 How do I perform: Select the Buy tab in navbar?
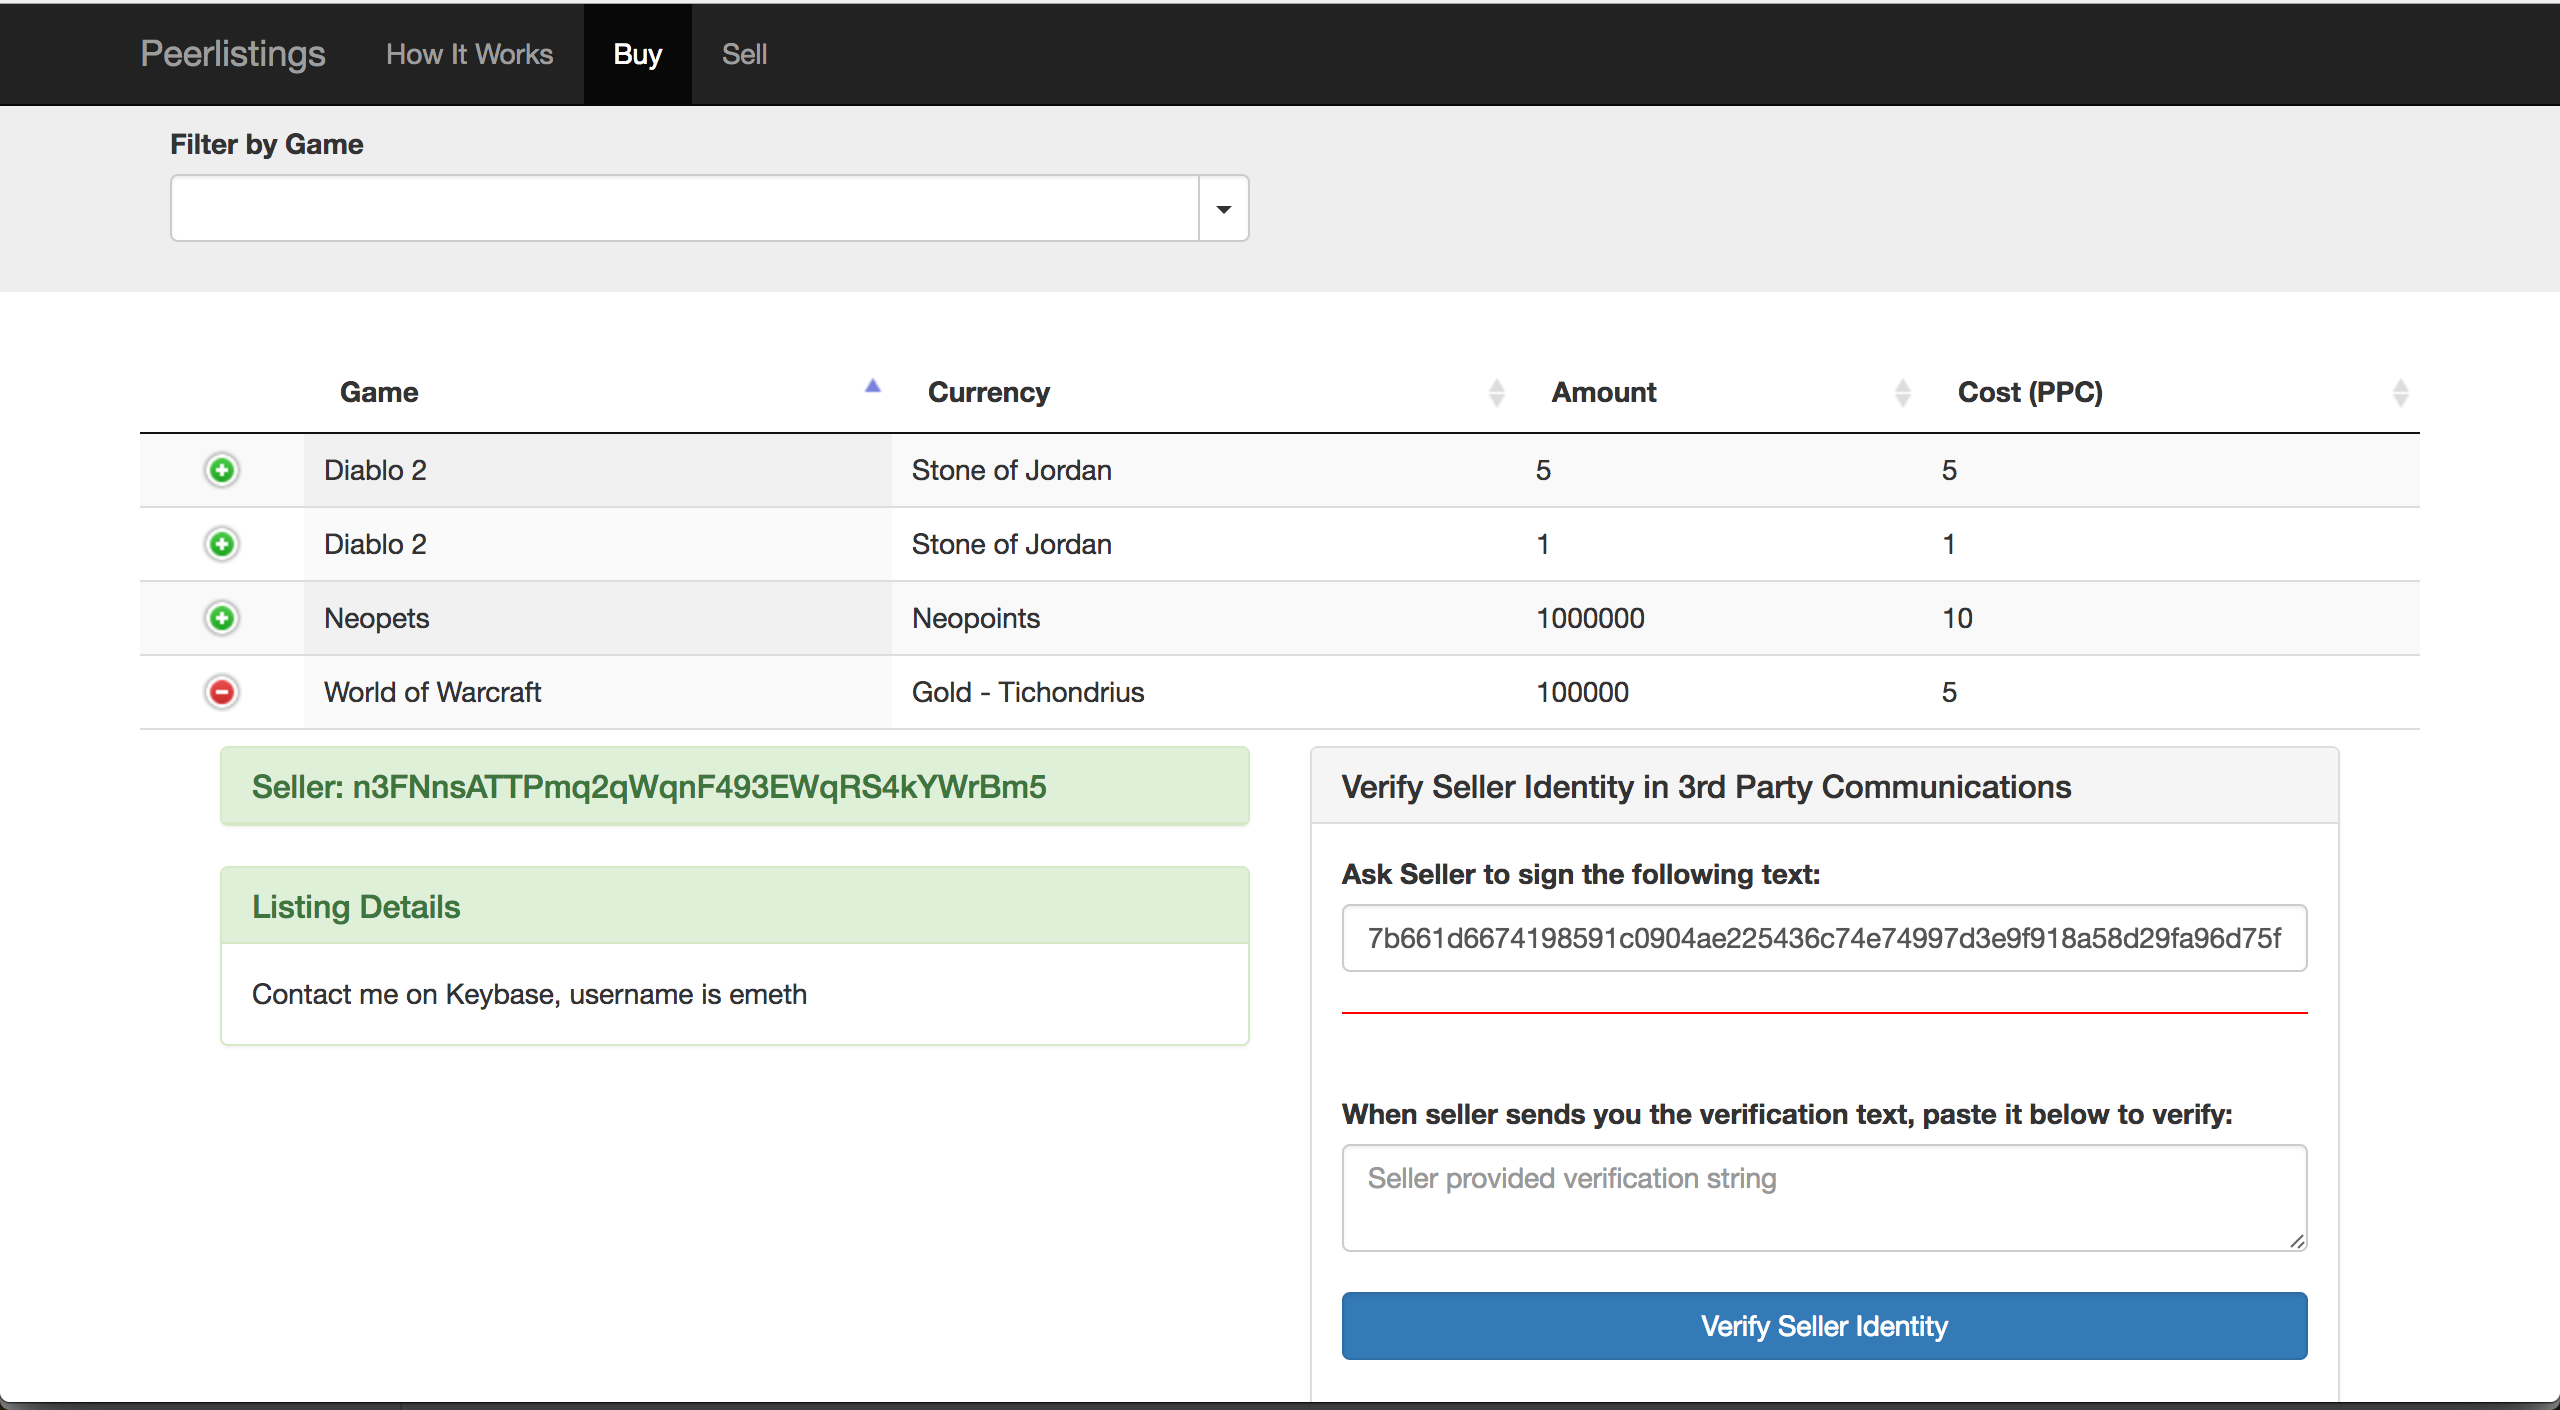637,54
